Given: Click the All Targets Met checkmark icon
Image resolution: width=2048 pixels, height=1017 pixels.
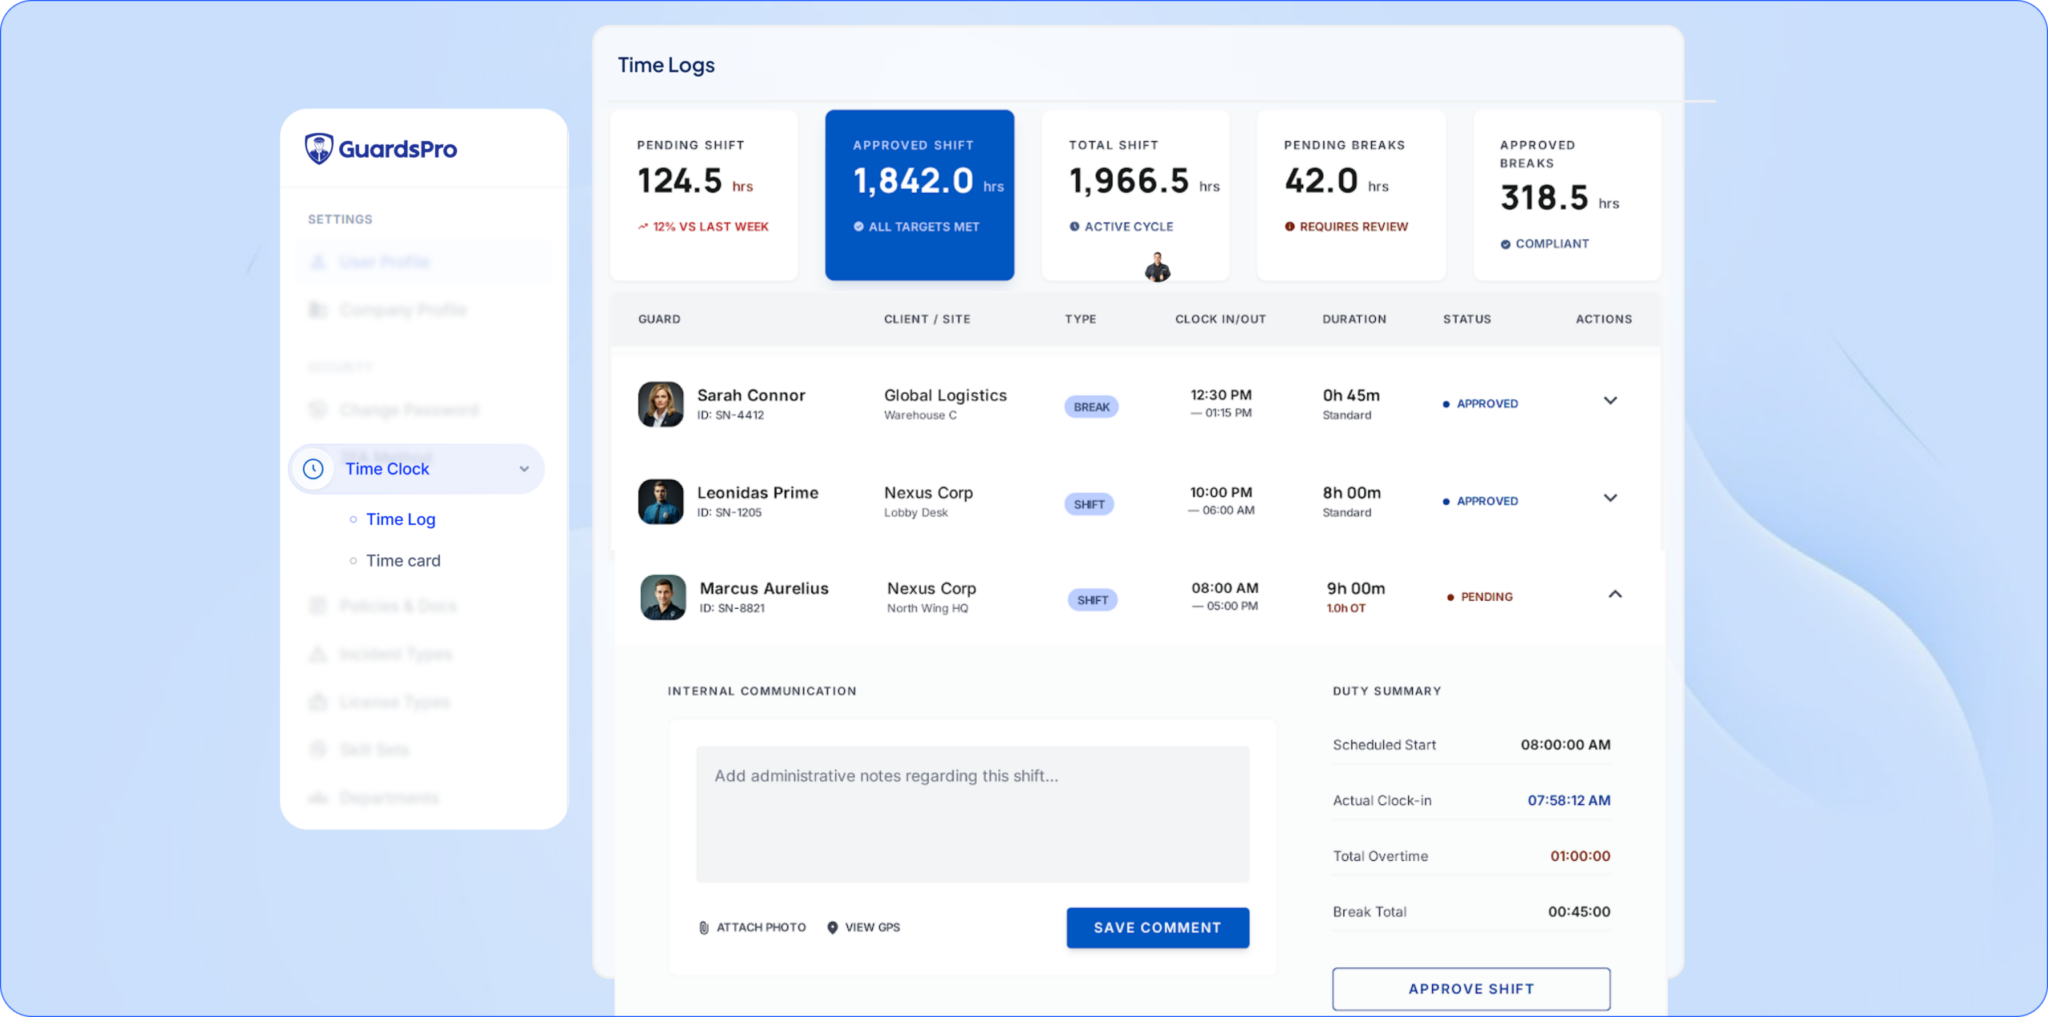Looking at the screenshot, I should [858, 227].
